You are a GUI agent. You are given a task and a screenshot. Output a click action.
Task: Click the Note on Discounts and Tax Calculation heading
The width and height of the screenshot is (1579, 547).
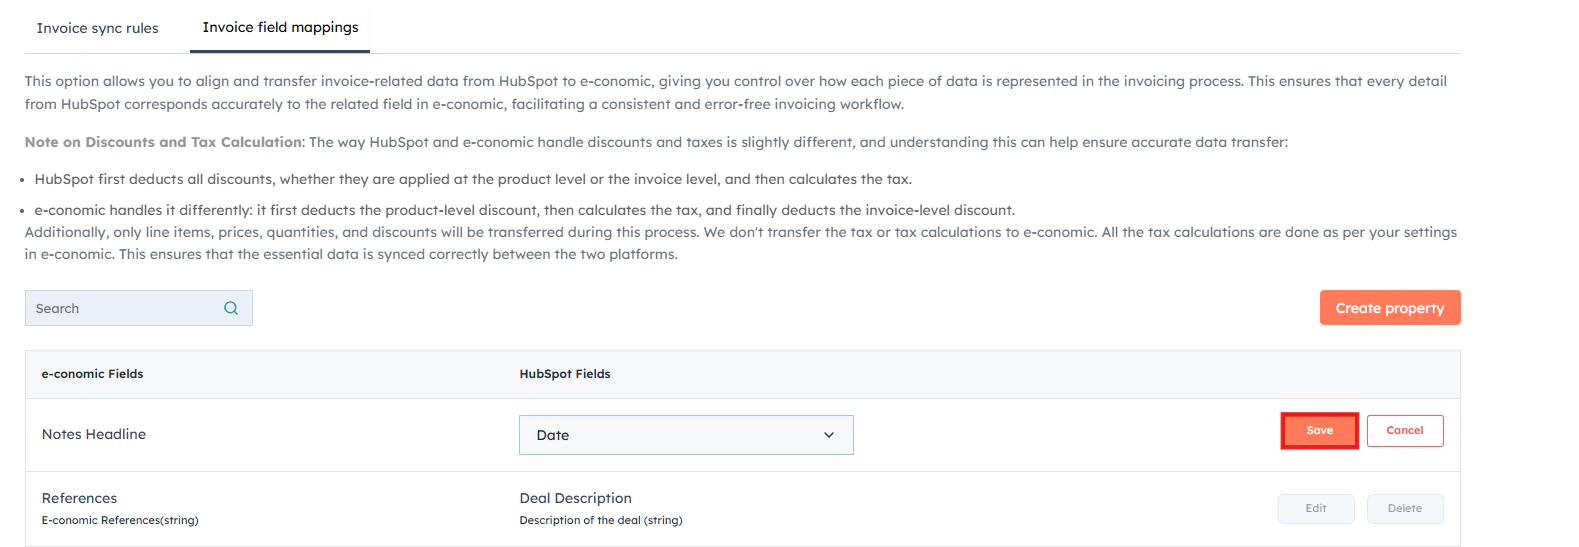coord(165,142)
